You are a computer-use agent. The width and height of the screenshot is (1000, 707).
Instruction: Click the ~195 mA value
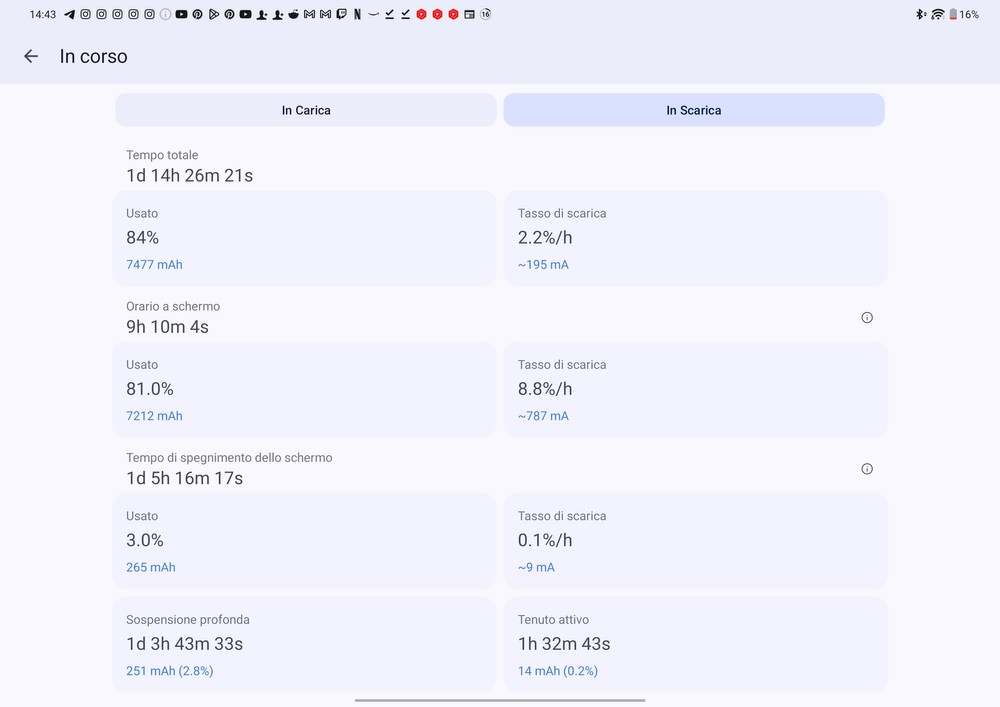point(543,265)
